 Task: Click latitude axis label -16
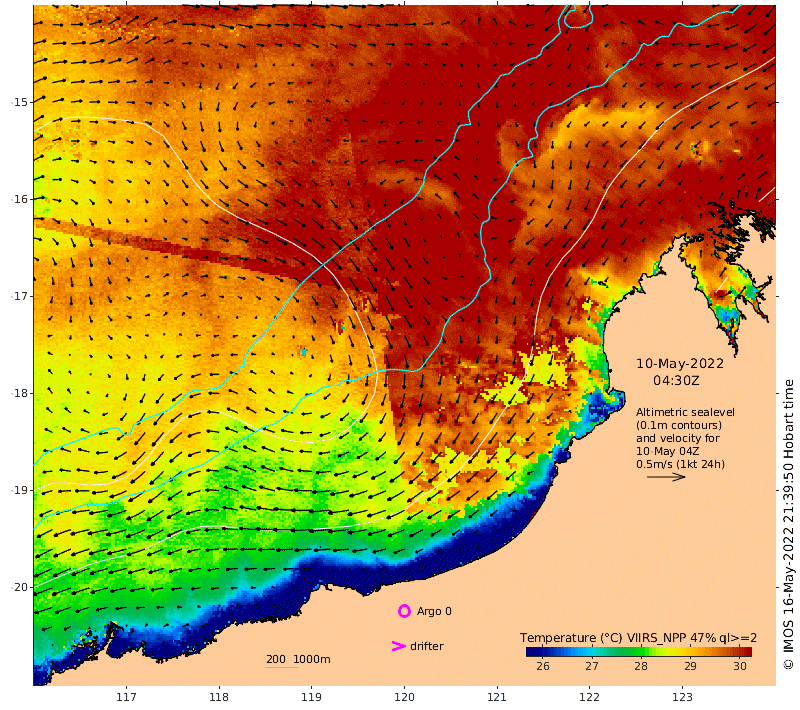[x=19, y=199]
